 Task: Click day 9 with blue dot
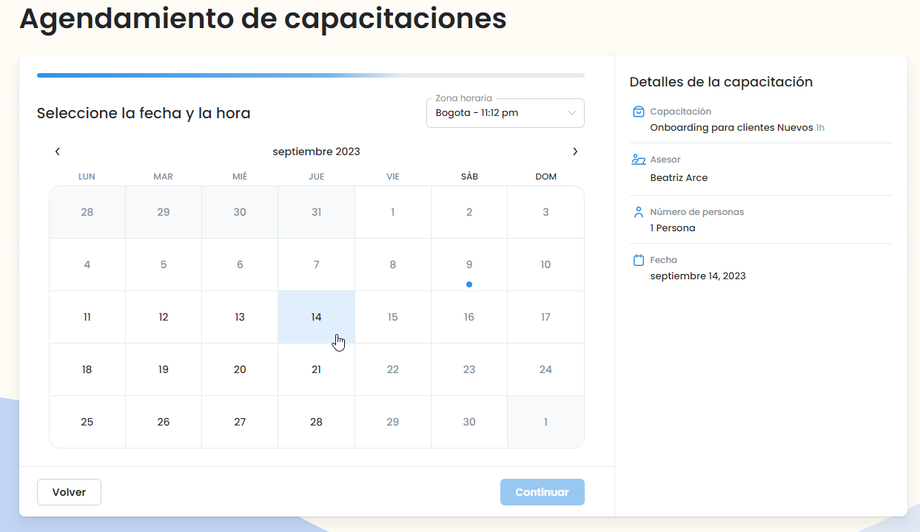(x=469, y=265)
